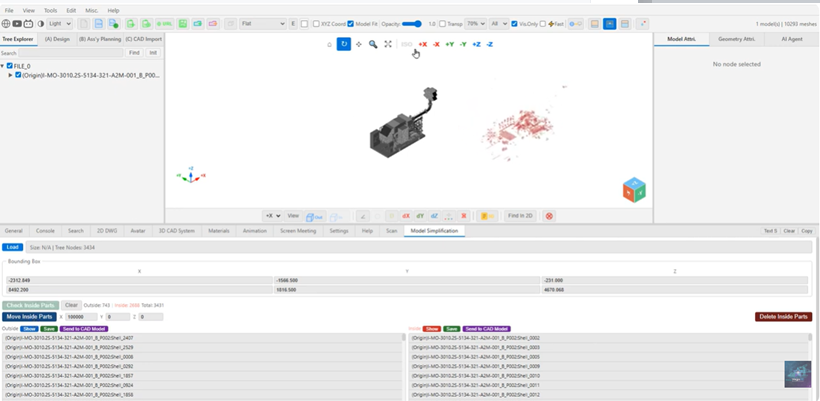Enable the Transp checkbox
The height and width of the screenshot is (401, 820).
(442, 24)
